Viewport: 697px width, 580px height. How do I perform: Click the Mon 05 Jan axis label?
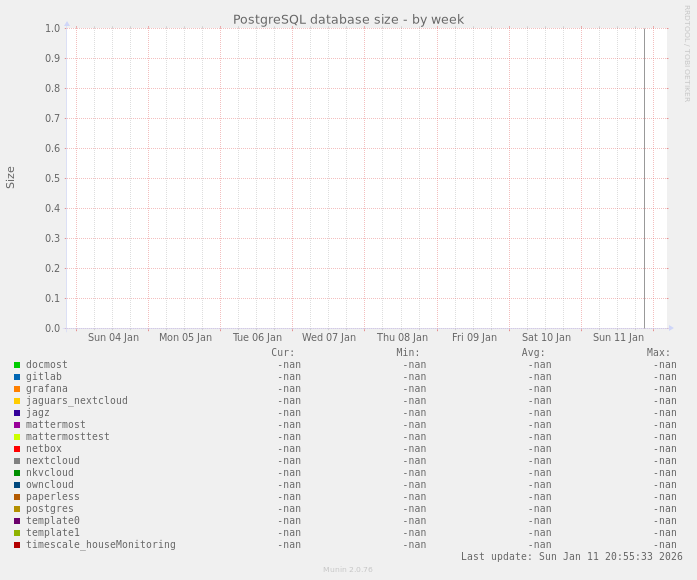click(185, 338)
